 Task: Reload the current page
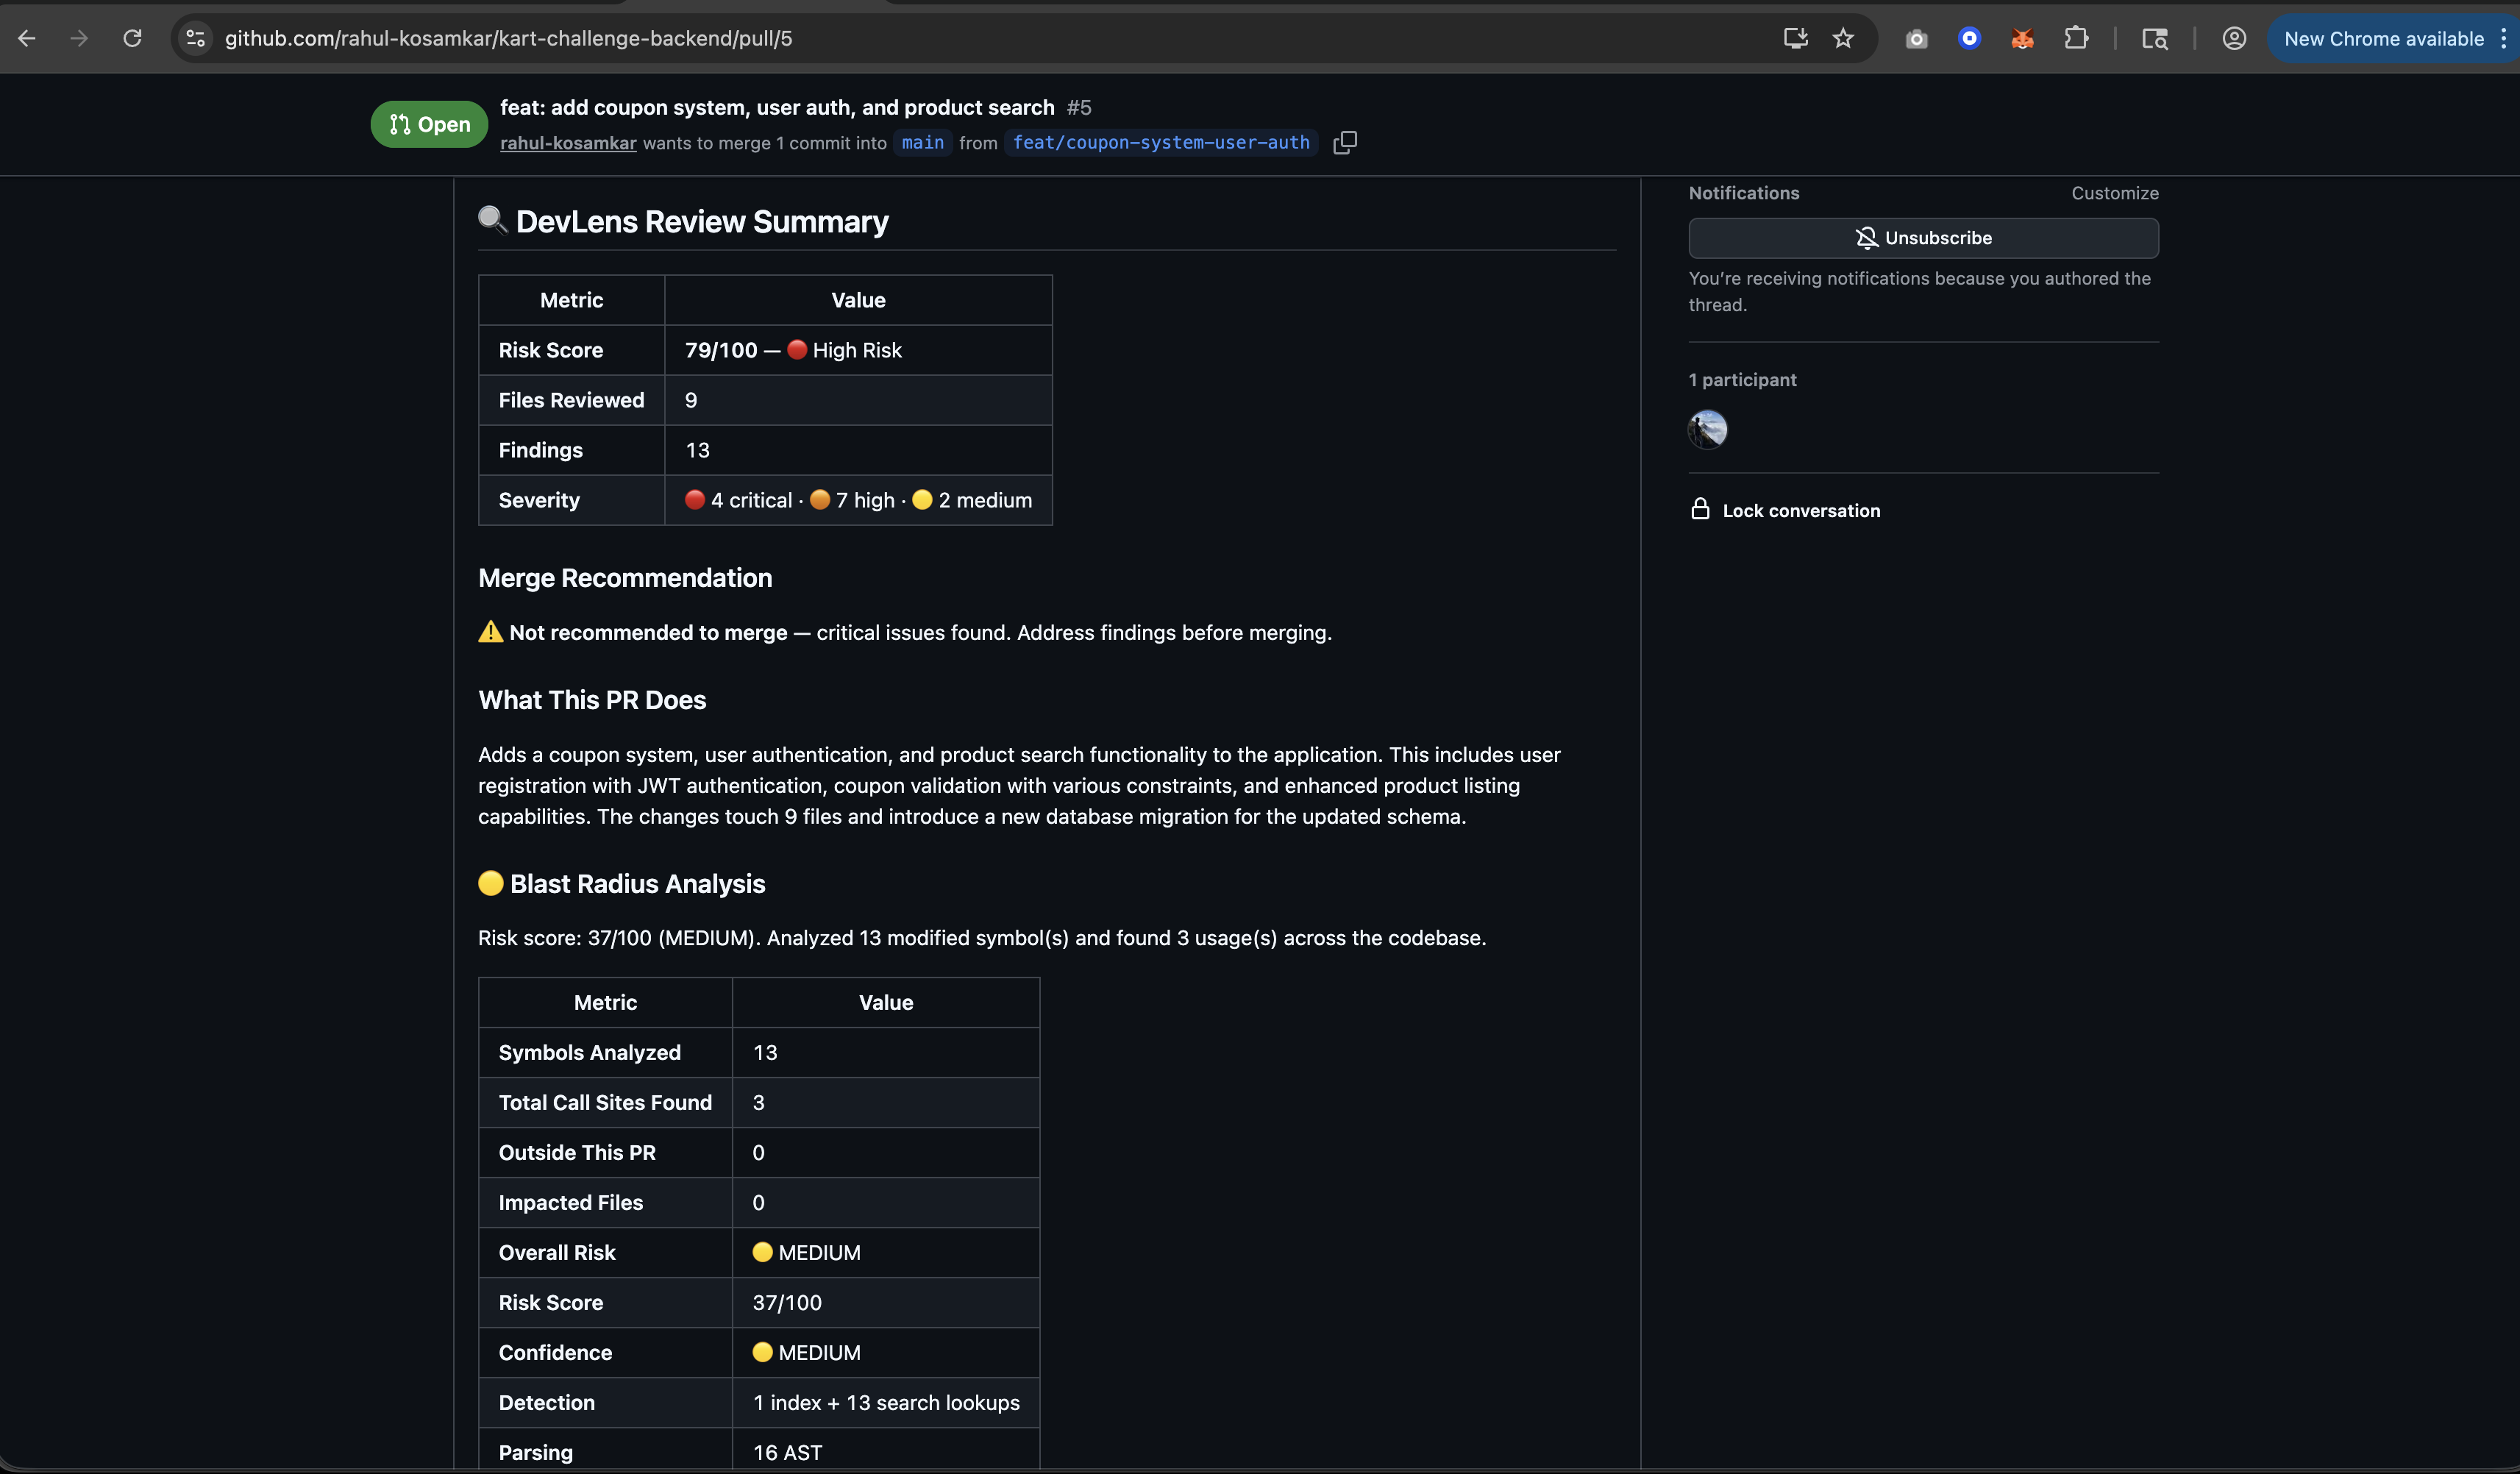point(132,38)
